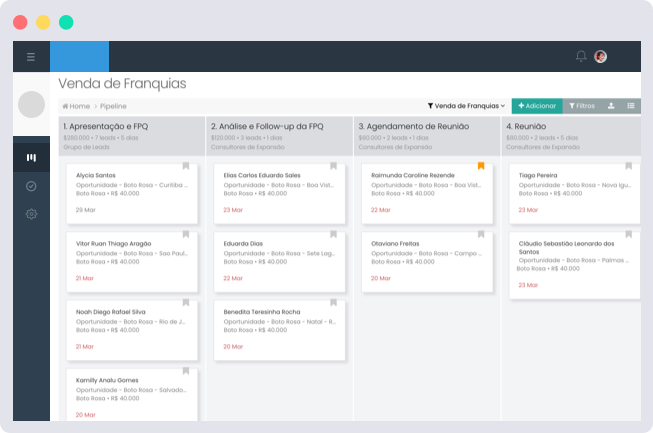653x433 pixels.
Task: Click the export upload icon button
Action: coord(611,106)
